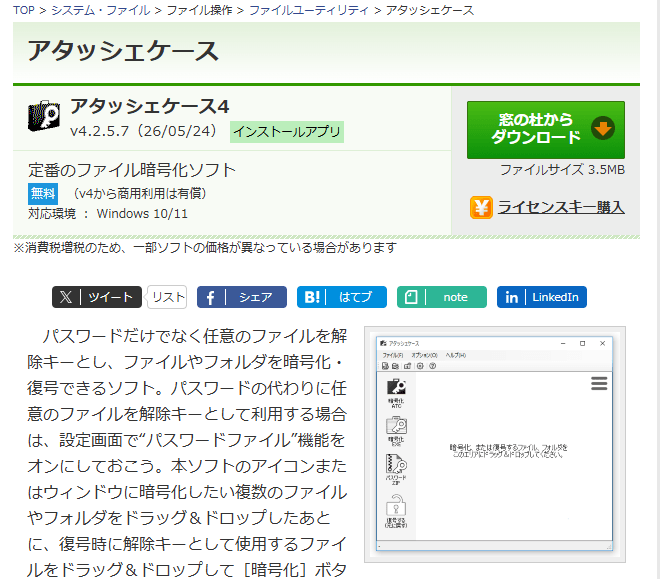
Task: Open ライセンスキー購入 link
Action: (x=561, y=207)
